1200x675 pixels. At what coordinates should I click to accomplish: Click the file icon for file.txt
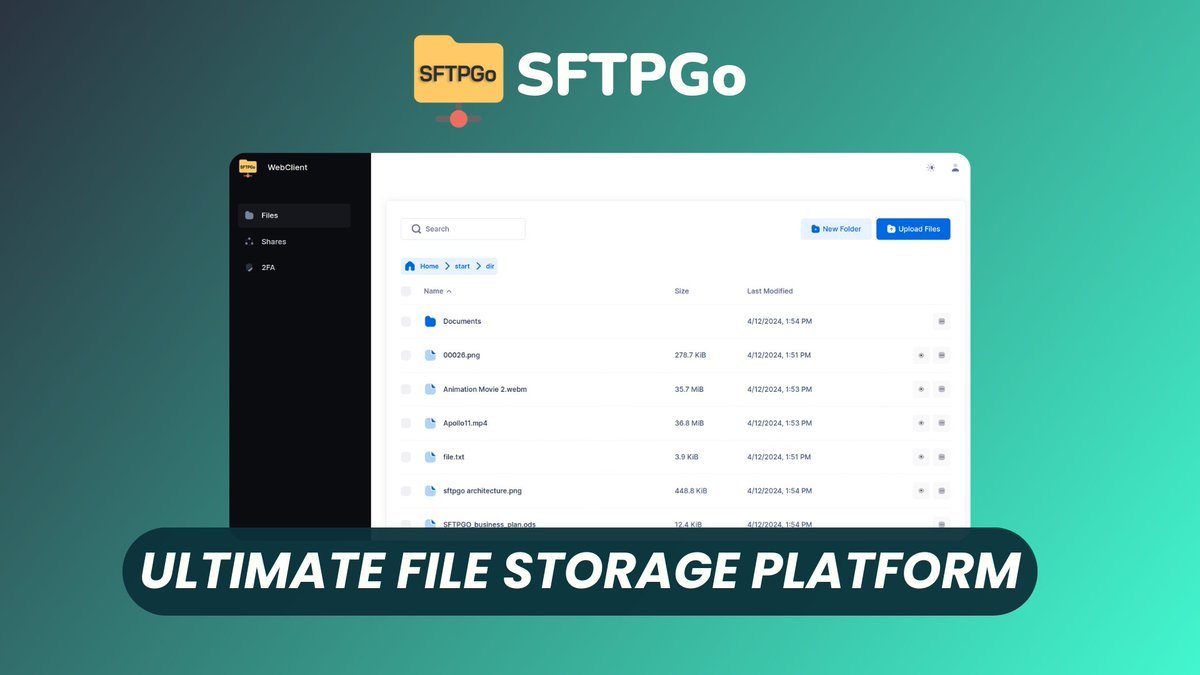click(430, 457)
